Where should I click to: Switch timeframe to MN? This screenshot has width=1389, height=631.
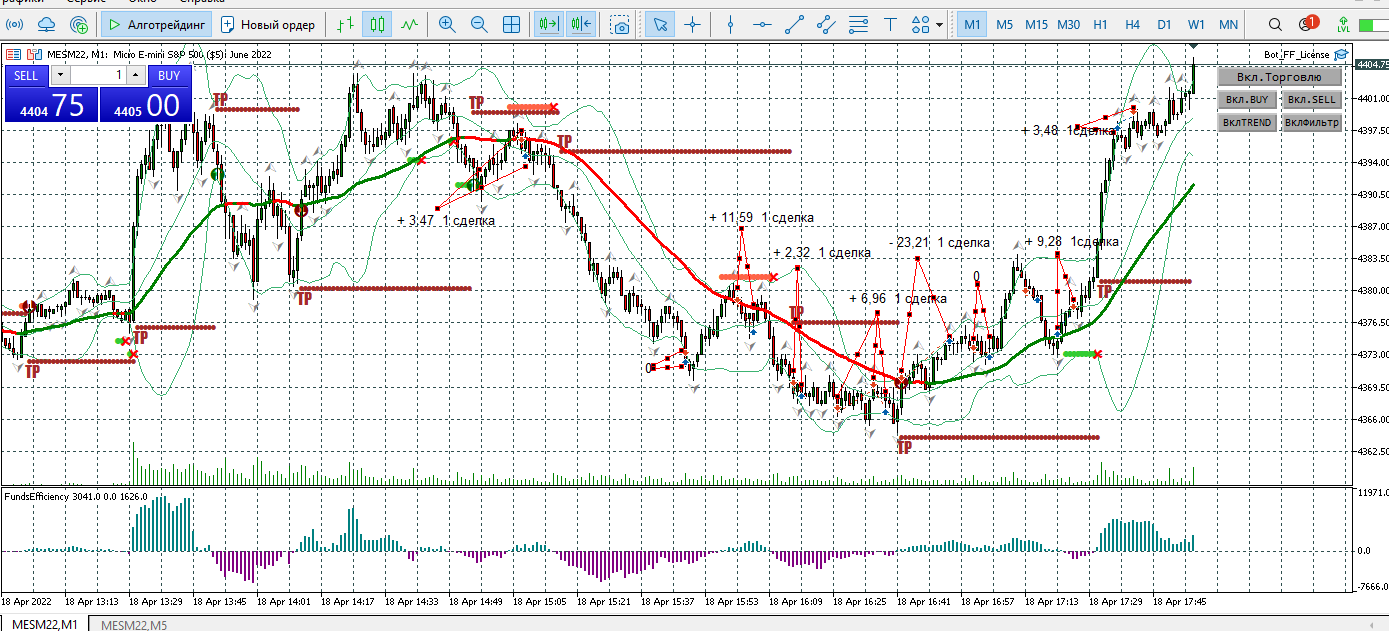click(x=1228, y=24)
